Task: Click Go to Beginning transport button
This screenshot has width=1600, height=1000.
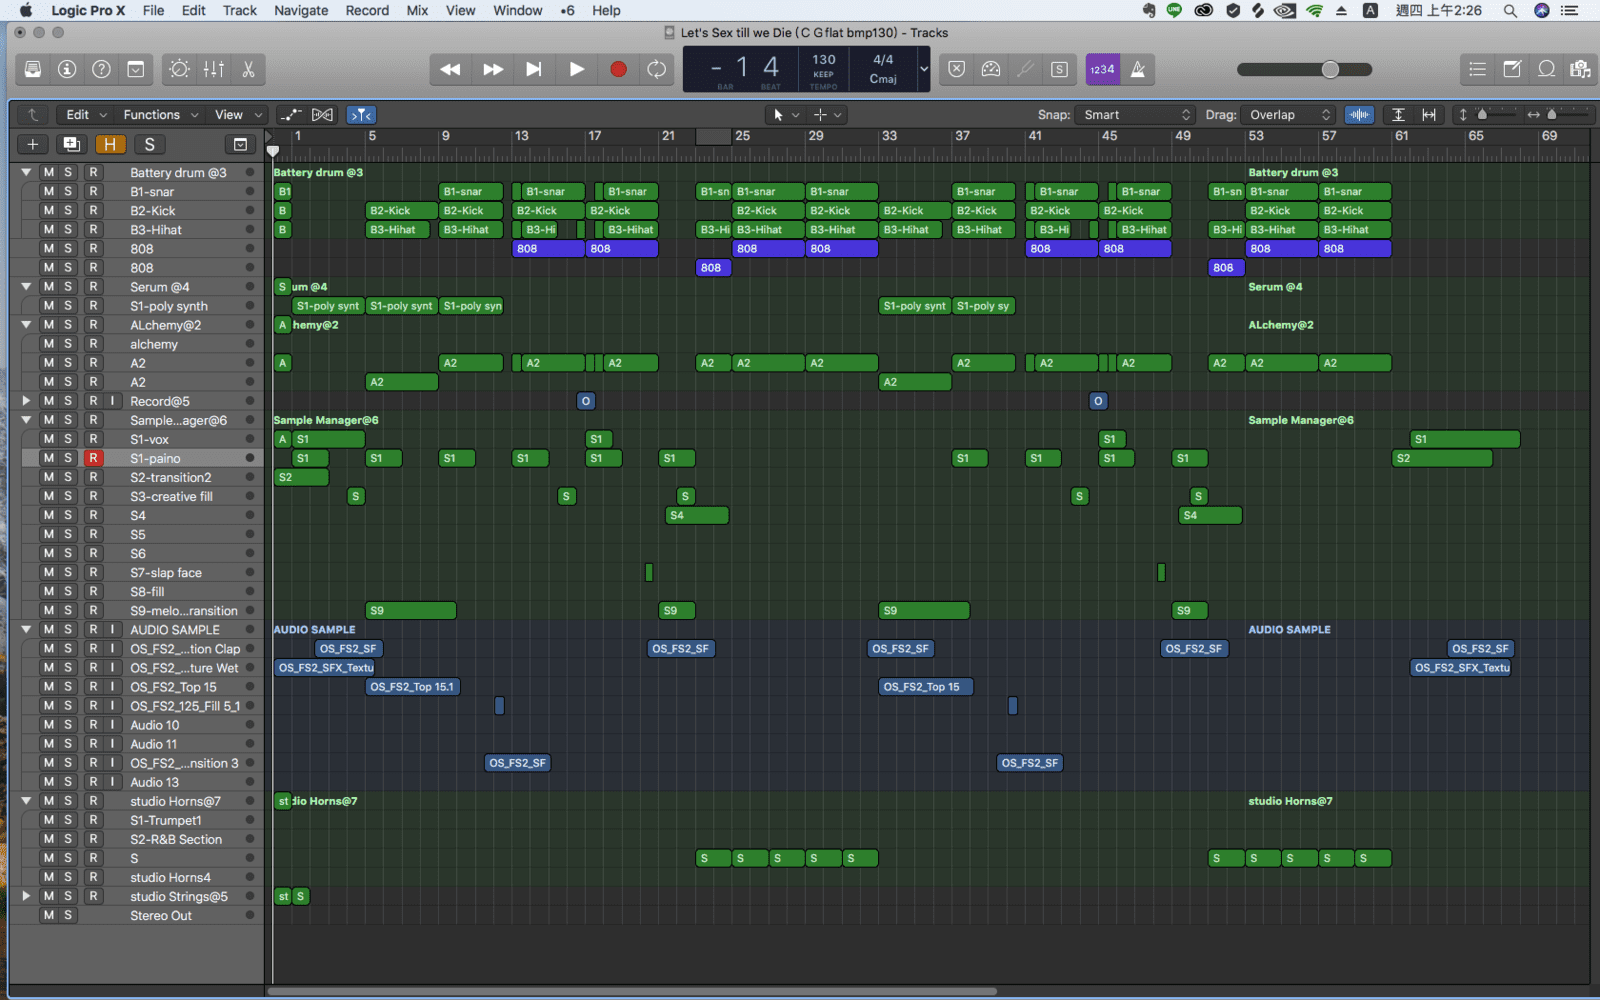Action: coord(534,69)
